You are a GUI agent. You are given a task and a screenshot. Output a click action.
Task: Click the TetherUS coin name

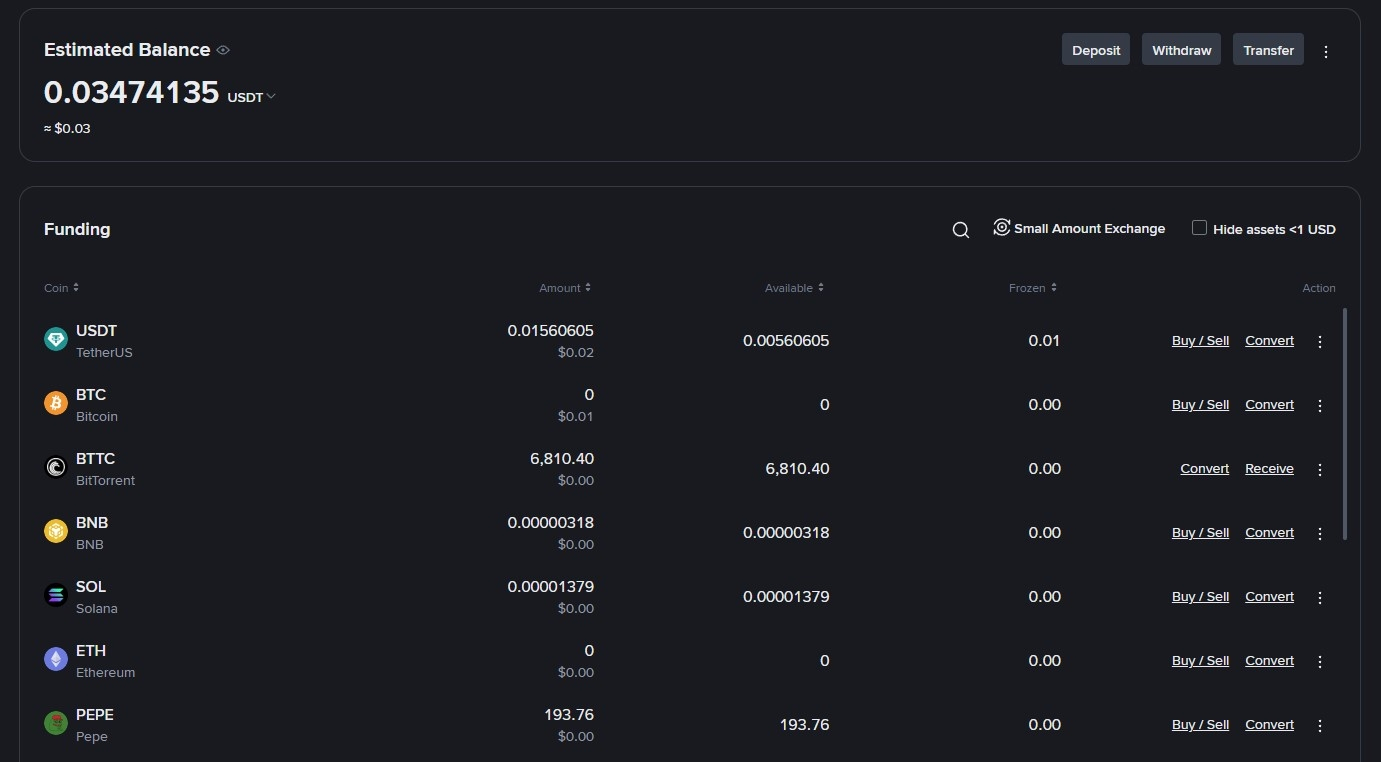[104, 353]
